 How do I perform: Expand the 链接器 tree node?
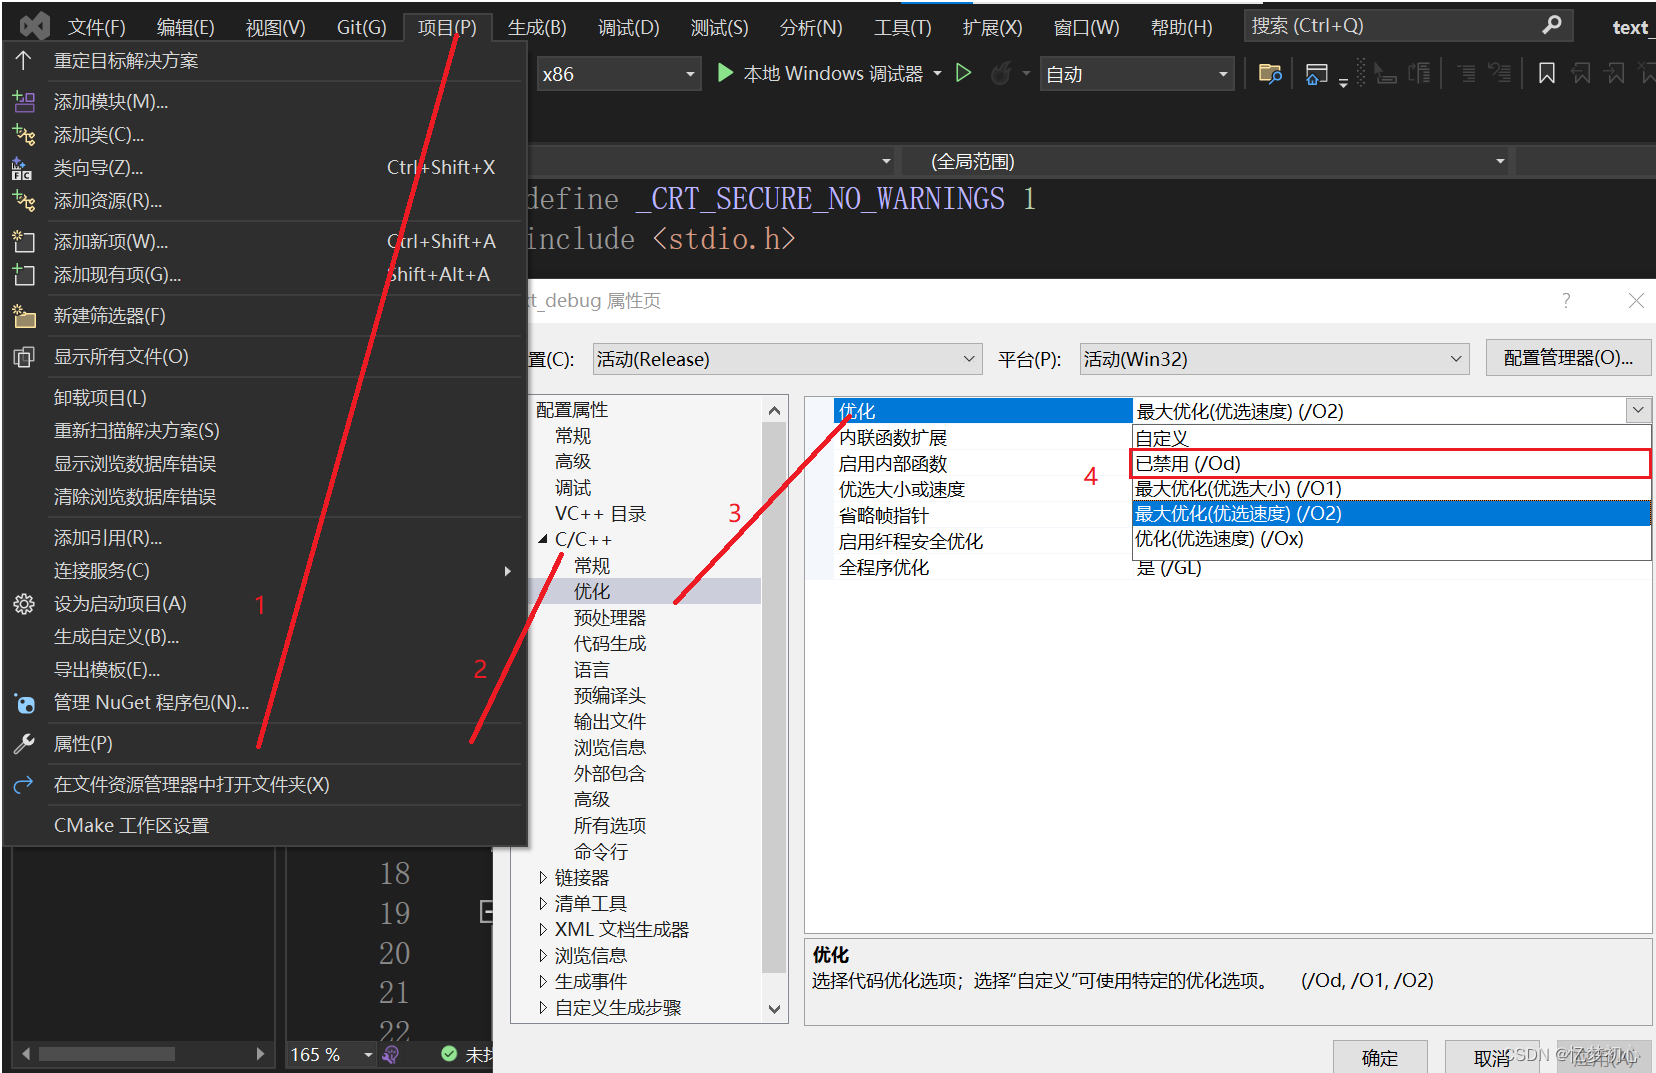(543, 877)
